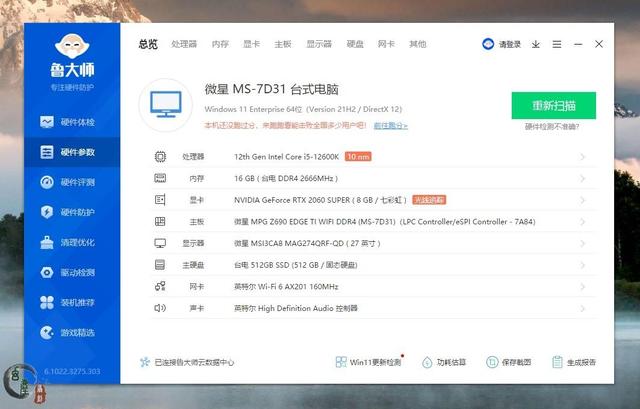
Task: Click the 主板 motherboard icon
Action: tap(160, 222)
